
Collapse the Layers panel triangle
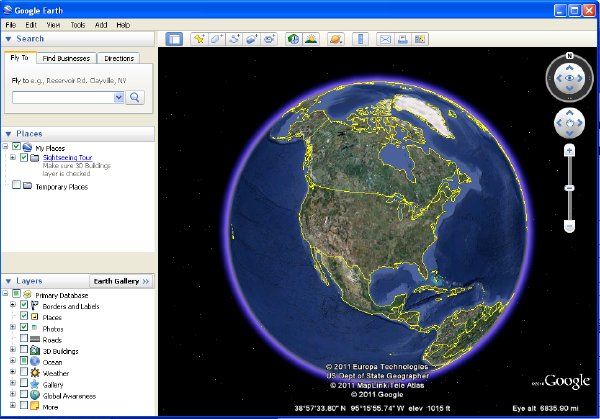[8, 281]
